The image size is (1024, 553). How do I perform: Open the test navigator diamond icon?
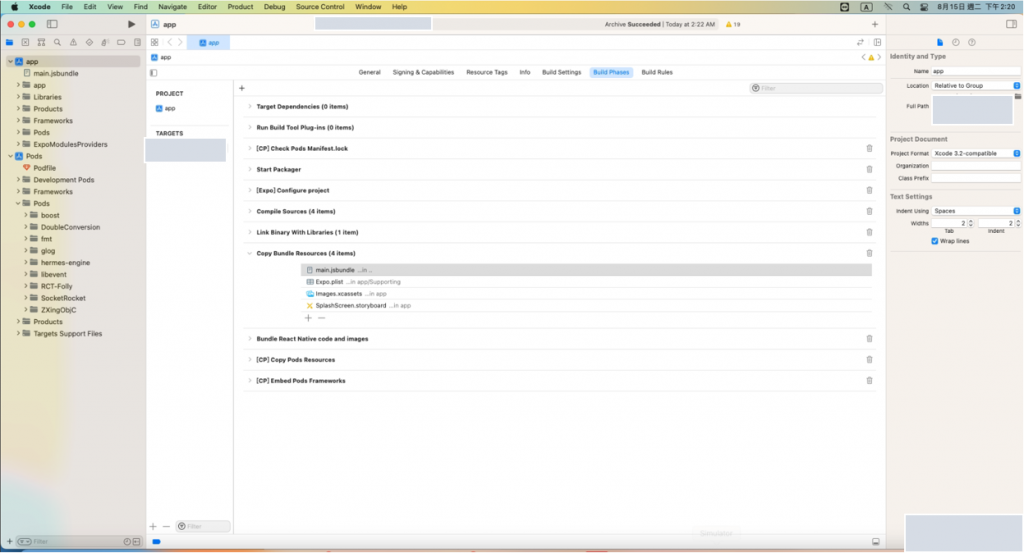pyautogui.click(x=89, y=42)
